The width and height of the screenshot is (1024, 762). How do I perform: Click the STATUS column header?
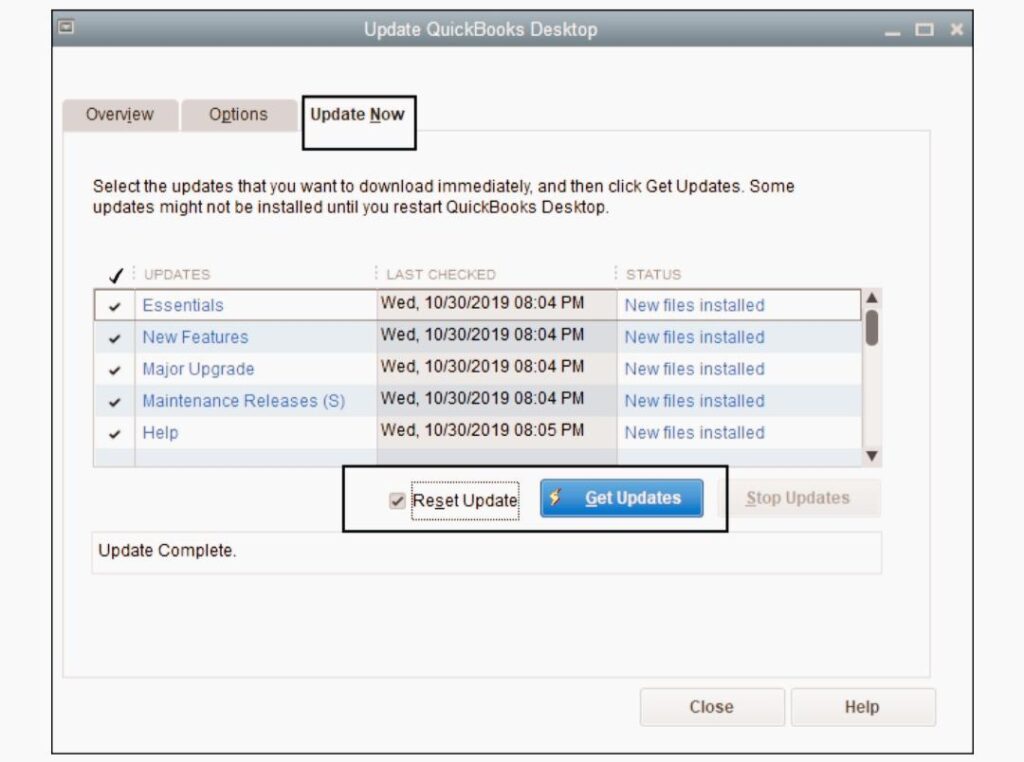(x=653, y=274)
